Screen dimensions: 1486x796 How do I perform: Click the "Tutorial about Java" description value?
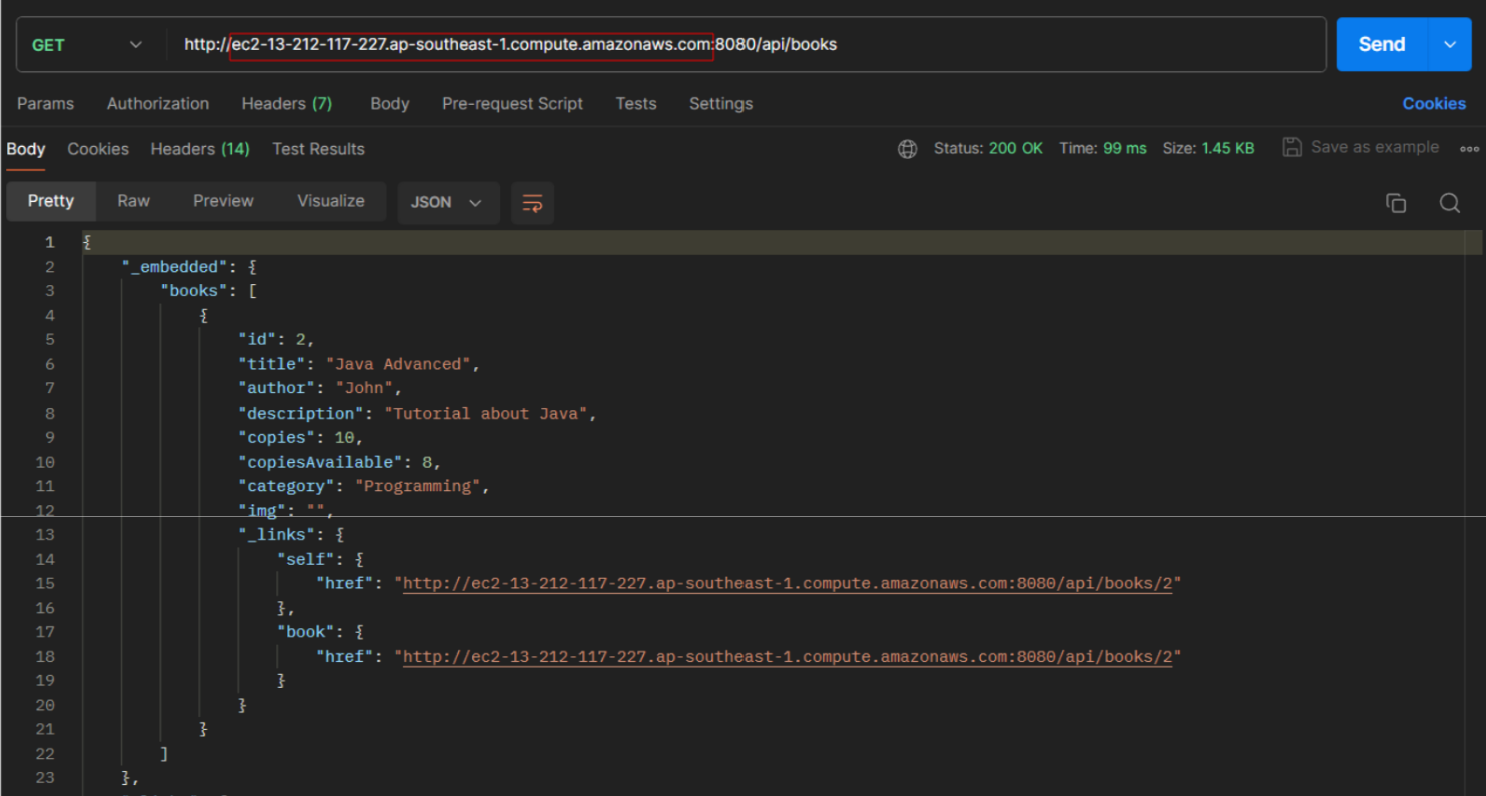coord(486,413)
